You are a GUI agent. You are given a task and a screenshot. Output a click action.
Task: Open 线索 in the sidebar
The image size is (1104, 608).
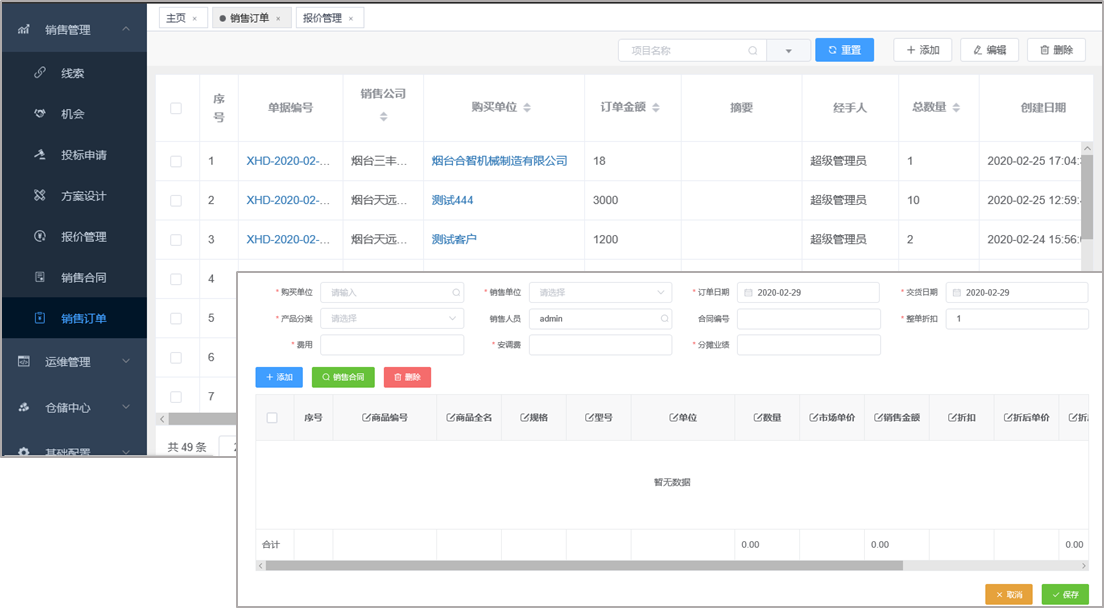click(x=72, y=73)
